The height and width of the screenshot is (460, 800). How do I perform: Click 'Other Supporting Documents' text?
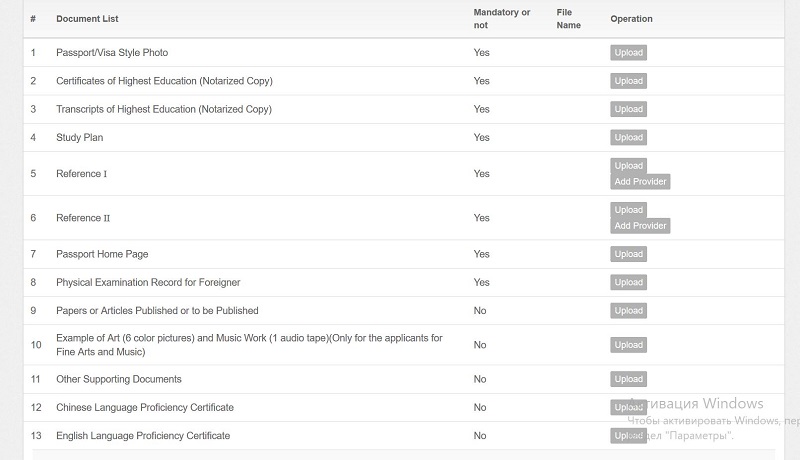119,379
